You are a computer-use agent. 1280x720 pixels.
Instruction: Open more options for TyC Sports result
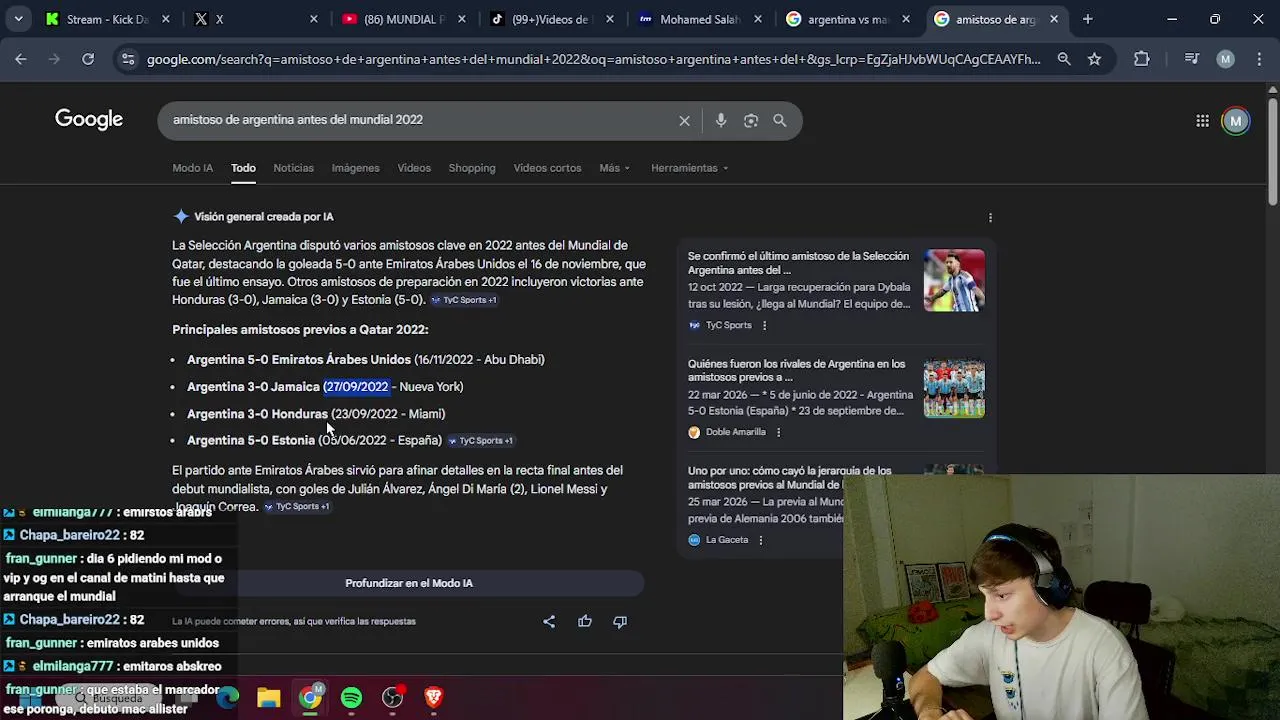point(764,325)
